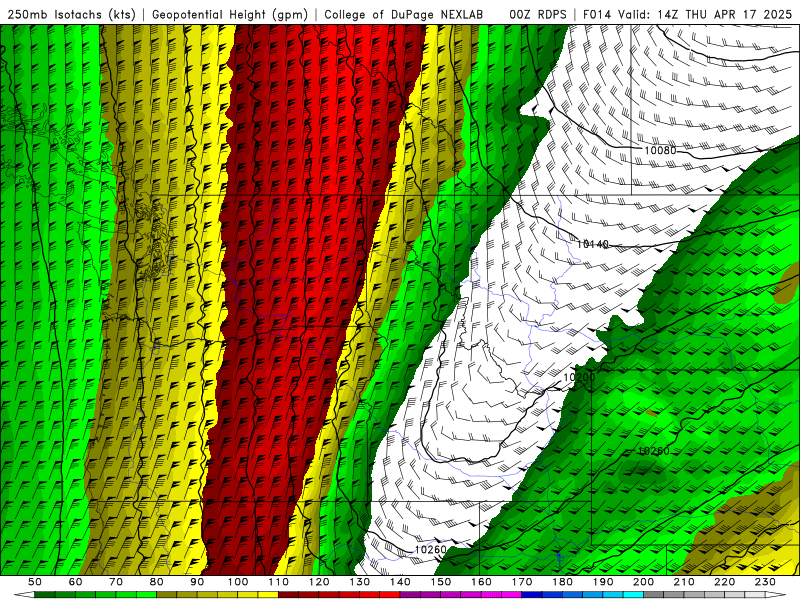Viewport: 800px width, 600px height.
Task: Click the 'College of DuPage NEXLAB' credit
Action: click(404, 15)
